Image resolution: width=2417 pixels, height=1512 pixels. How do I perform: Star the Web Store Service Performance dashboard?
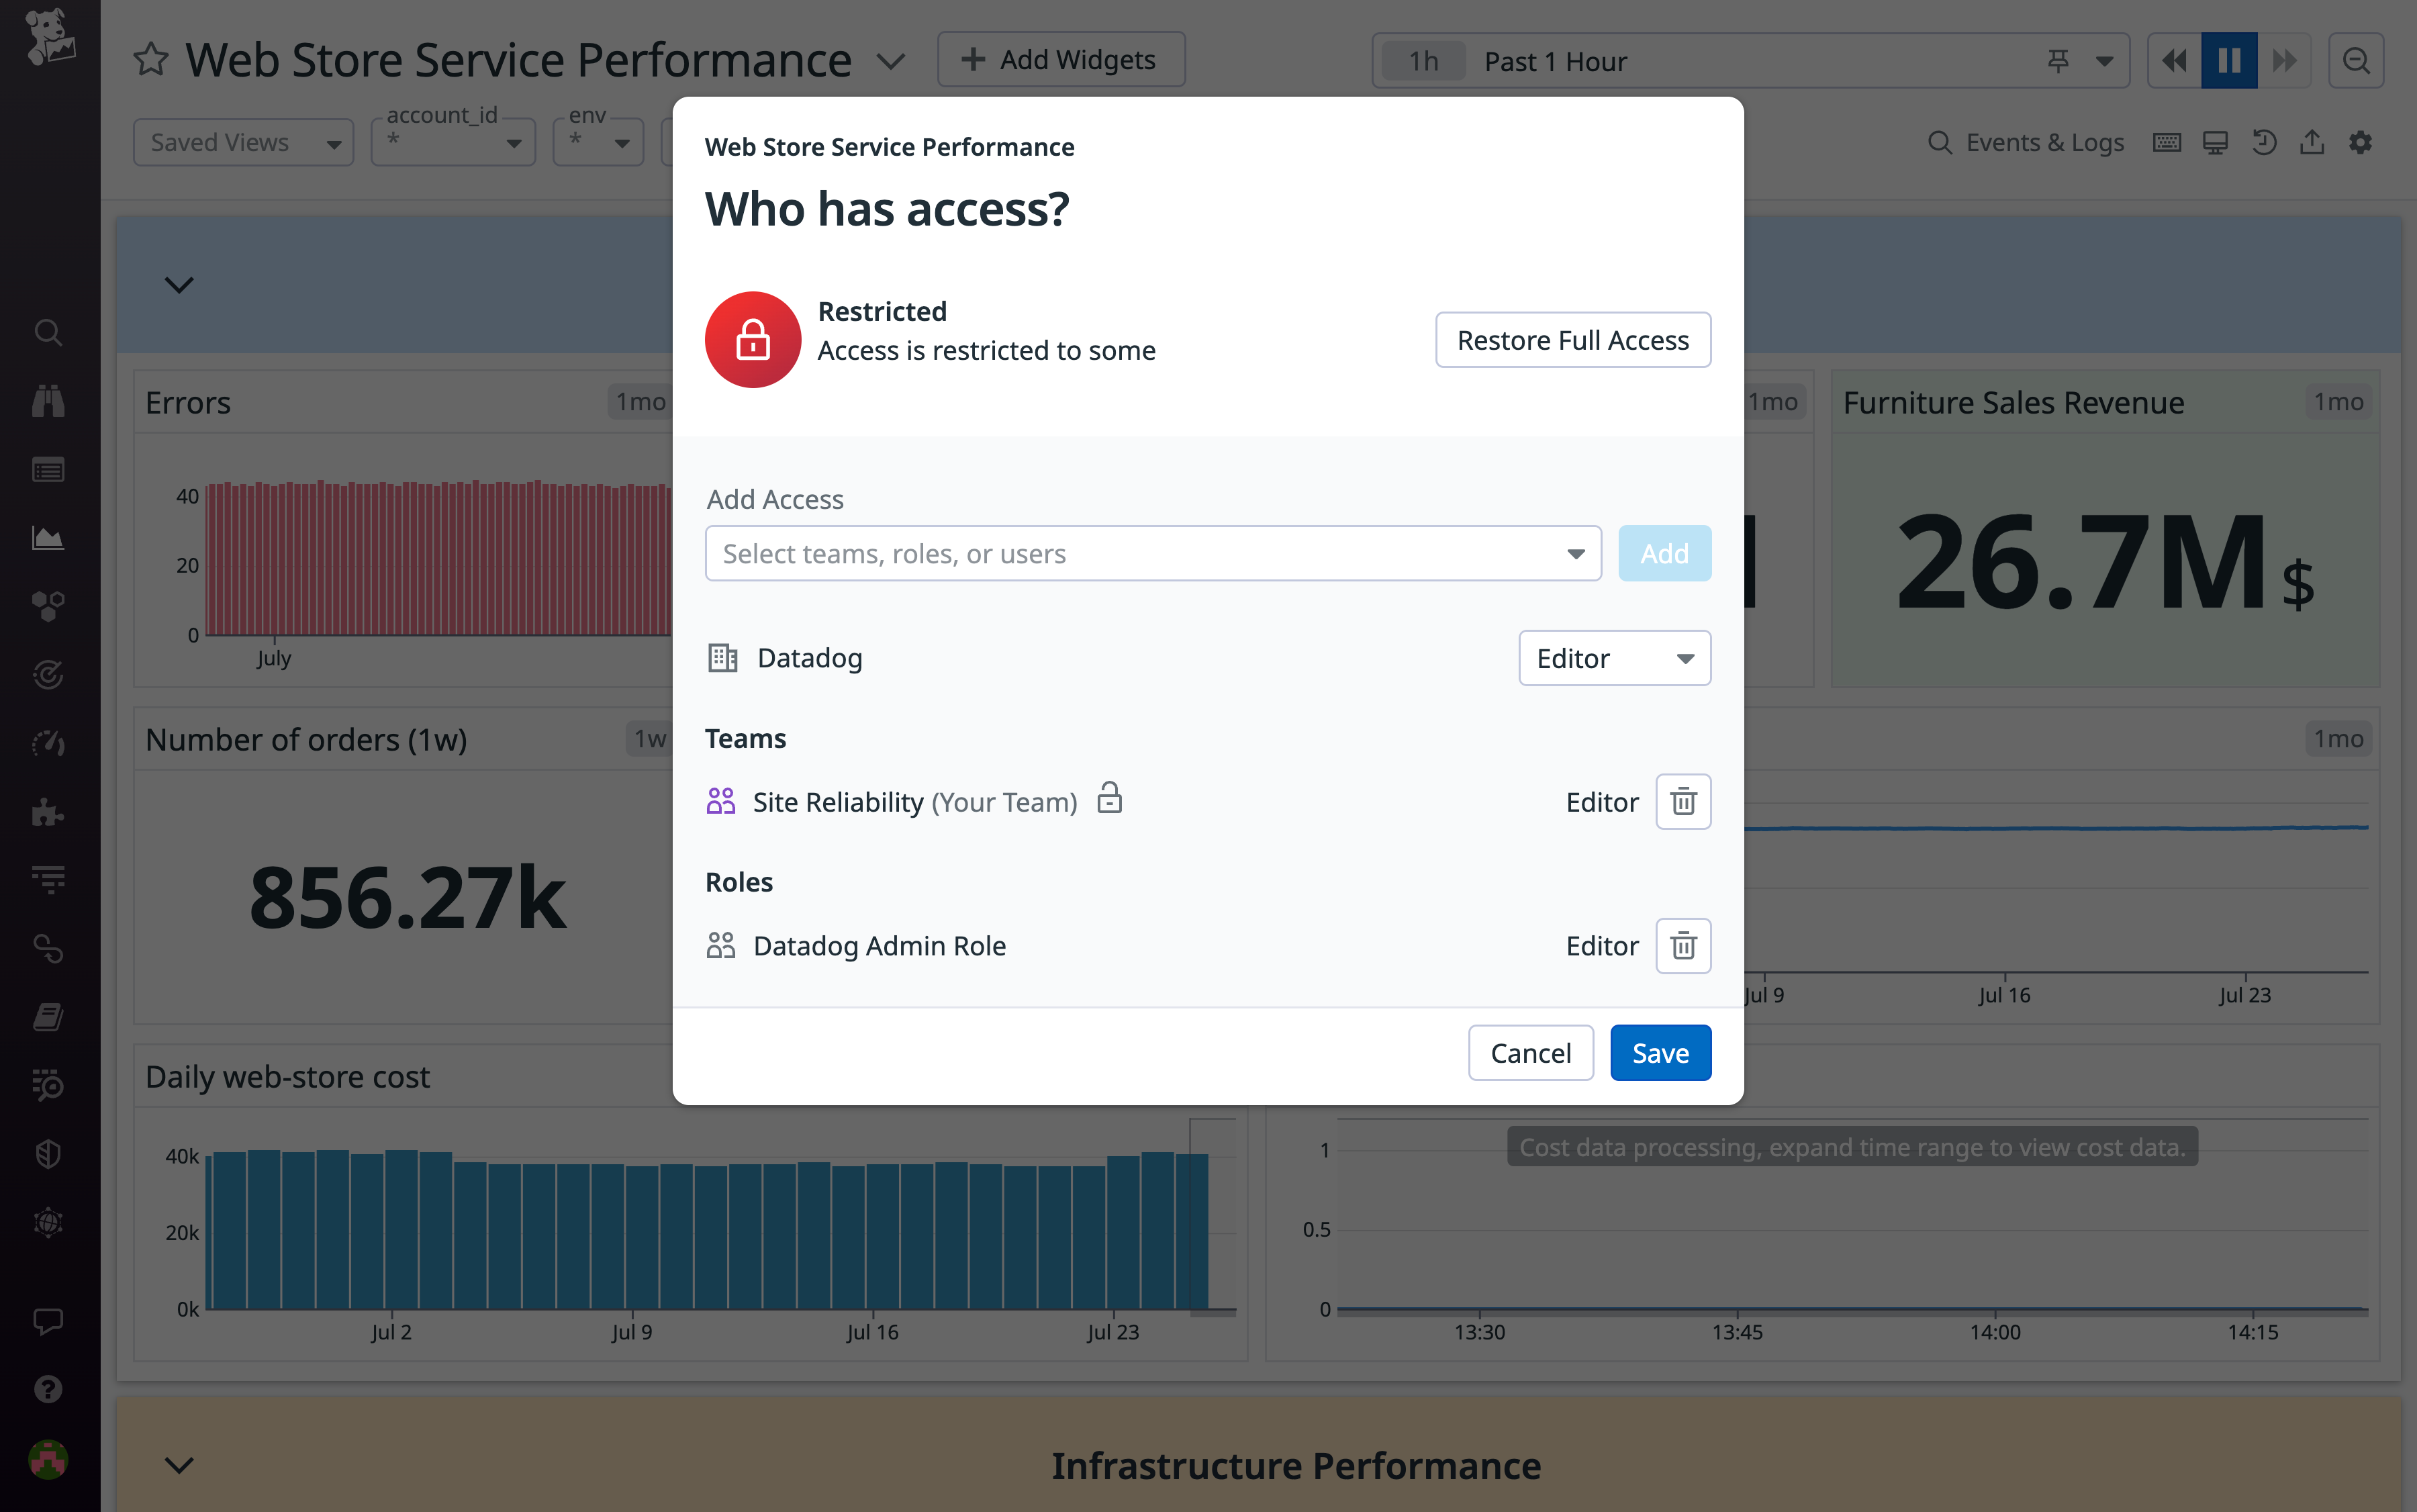pyautogui.click(x=151, y=59)
